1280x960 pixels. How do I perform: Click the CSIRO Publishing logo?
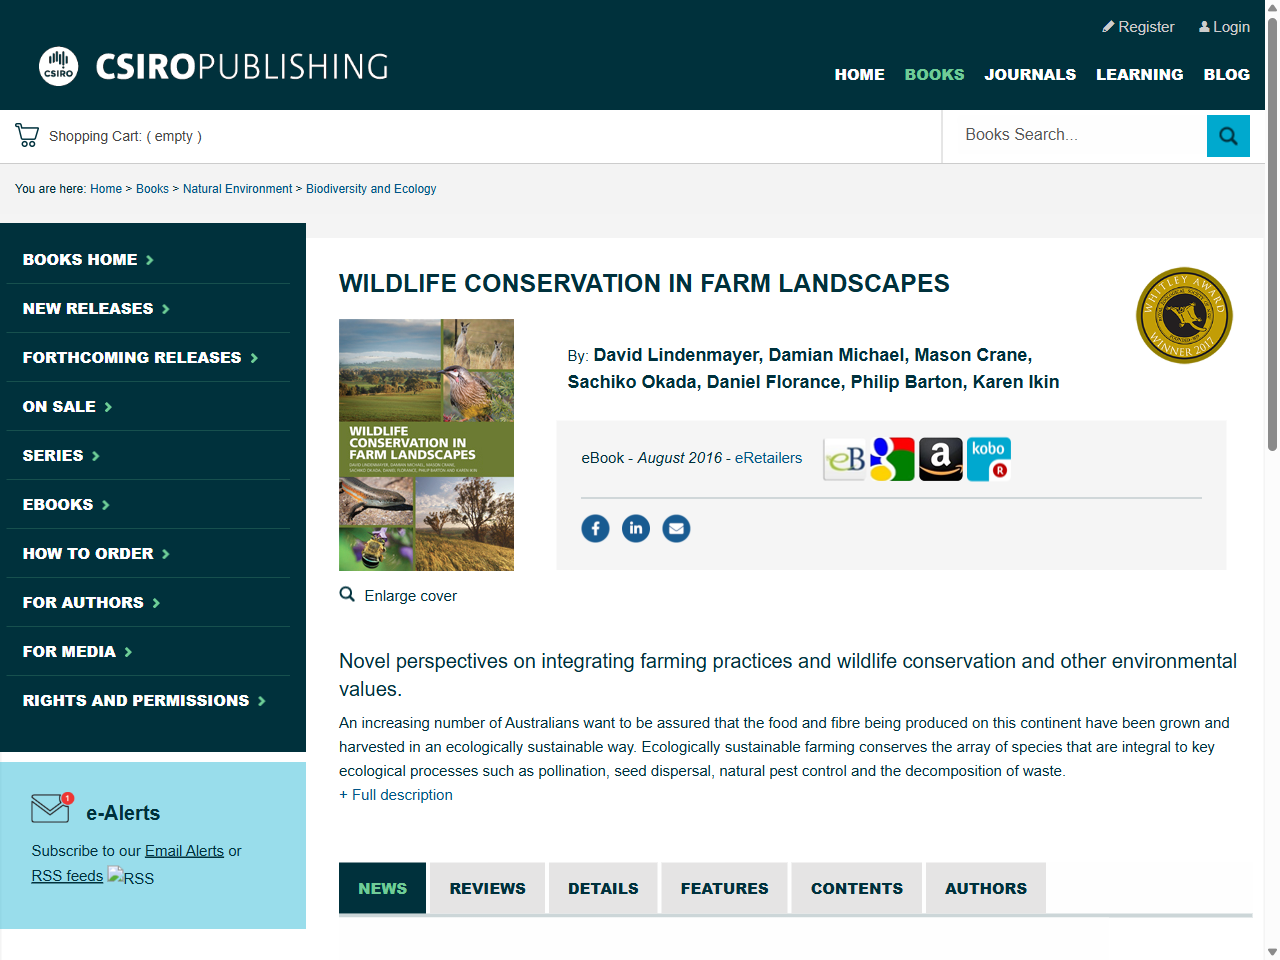pos(210,67)
